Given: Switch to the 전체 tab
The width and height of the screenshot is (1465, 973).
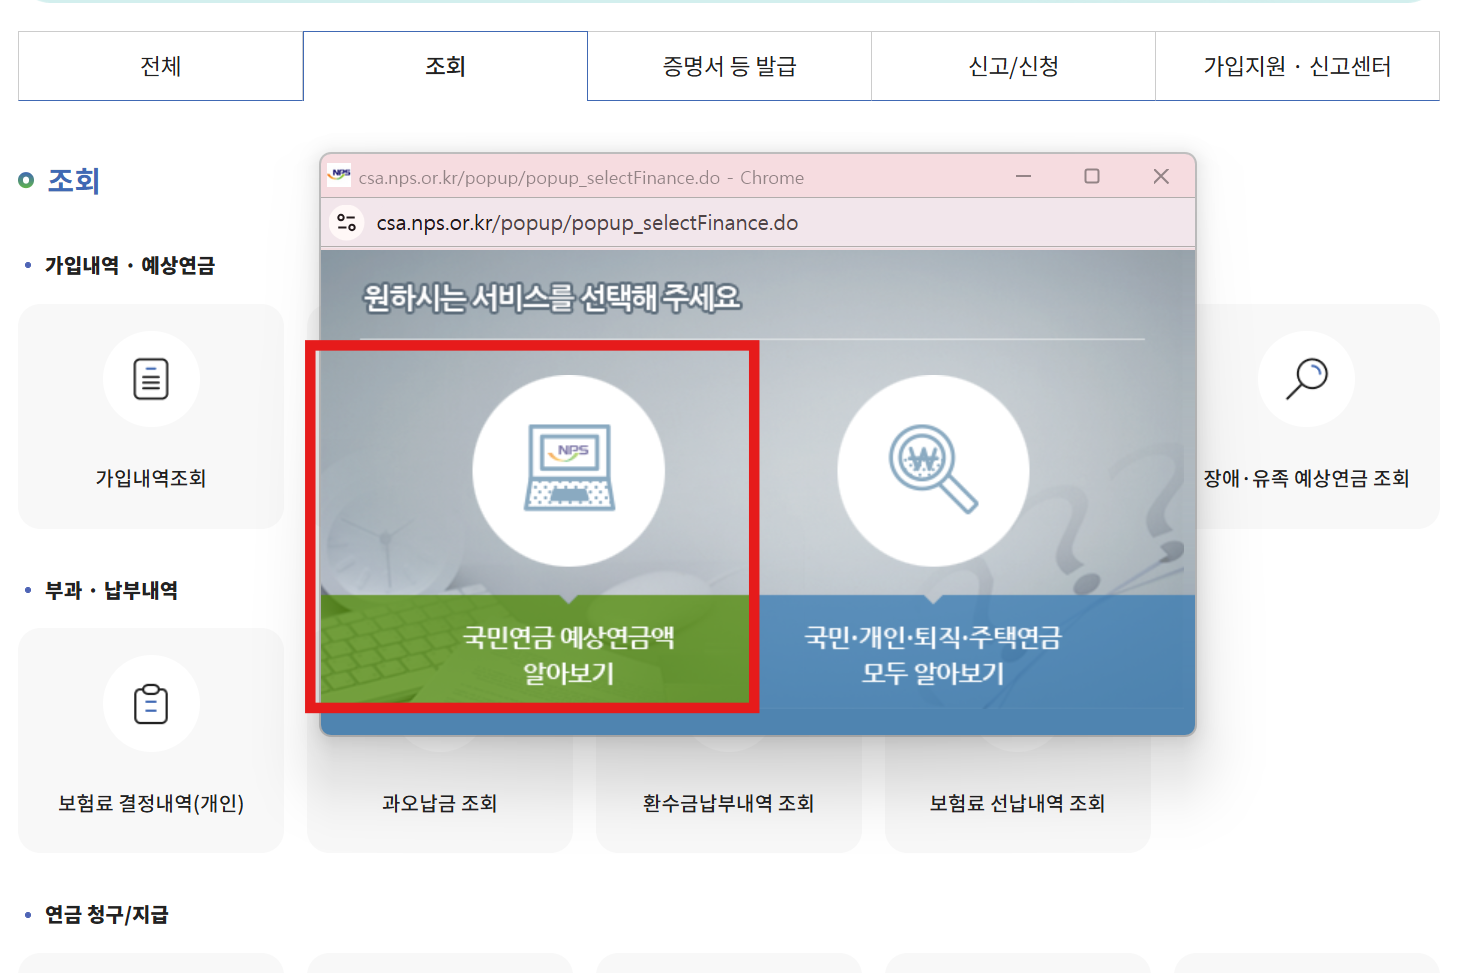Looking at the screenshot, I should click(x=160, y=66).
